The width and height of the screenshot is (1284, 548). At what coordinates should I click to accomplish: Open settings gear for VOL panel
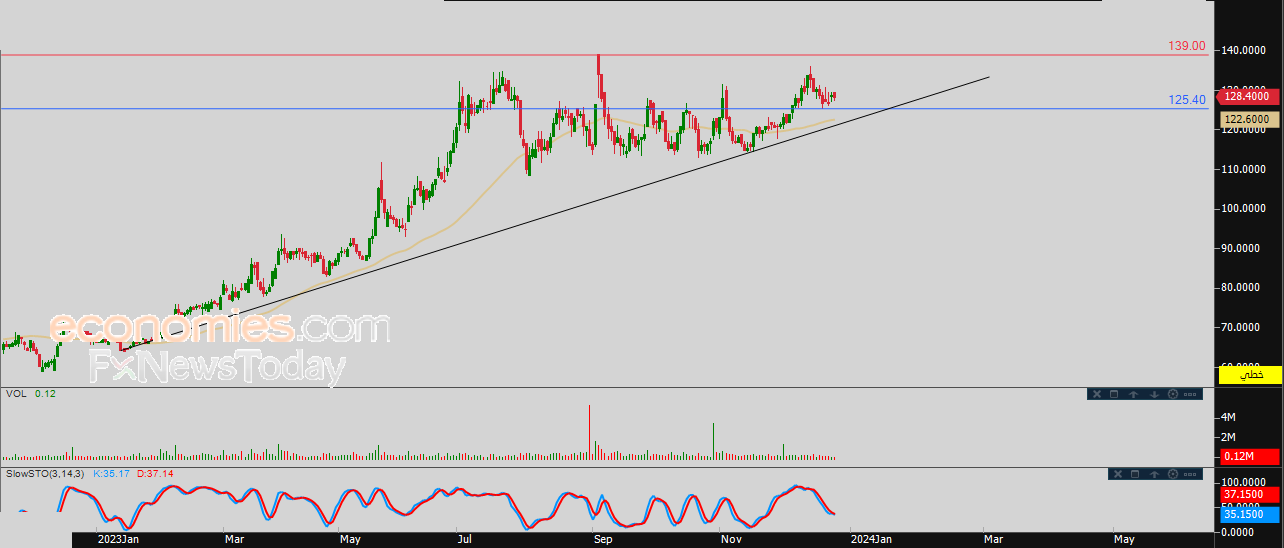click(x=1172, y=394)
